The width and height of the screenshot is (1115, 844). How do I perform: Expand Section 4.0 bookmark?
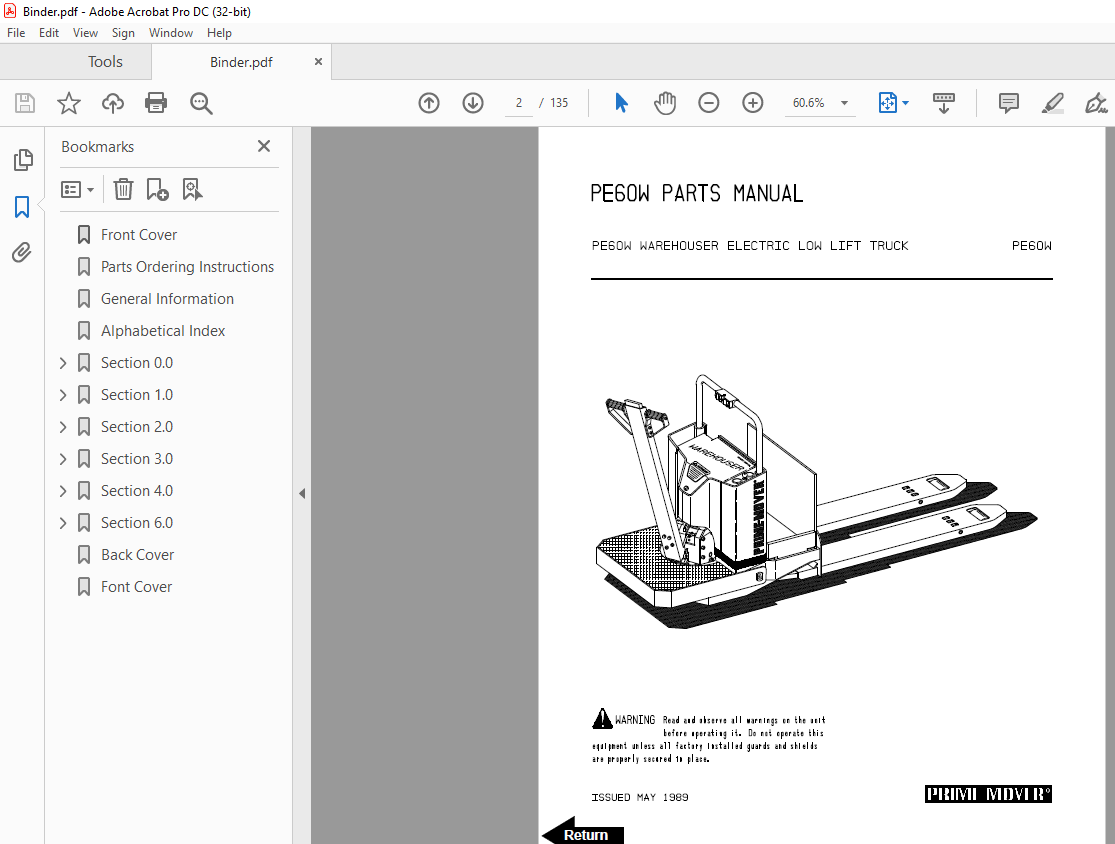[x=63, y=491]
